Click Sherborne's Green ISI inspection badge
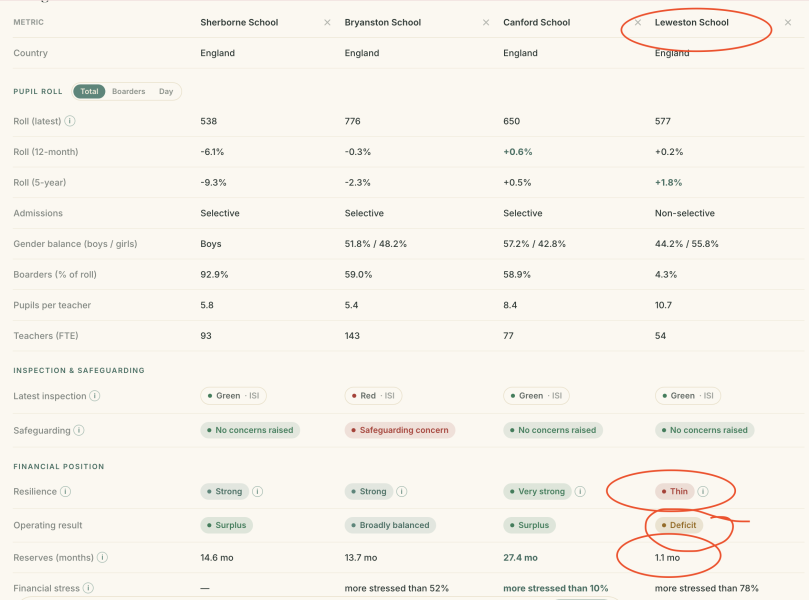 tap(233, 396)
